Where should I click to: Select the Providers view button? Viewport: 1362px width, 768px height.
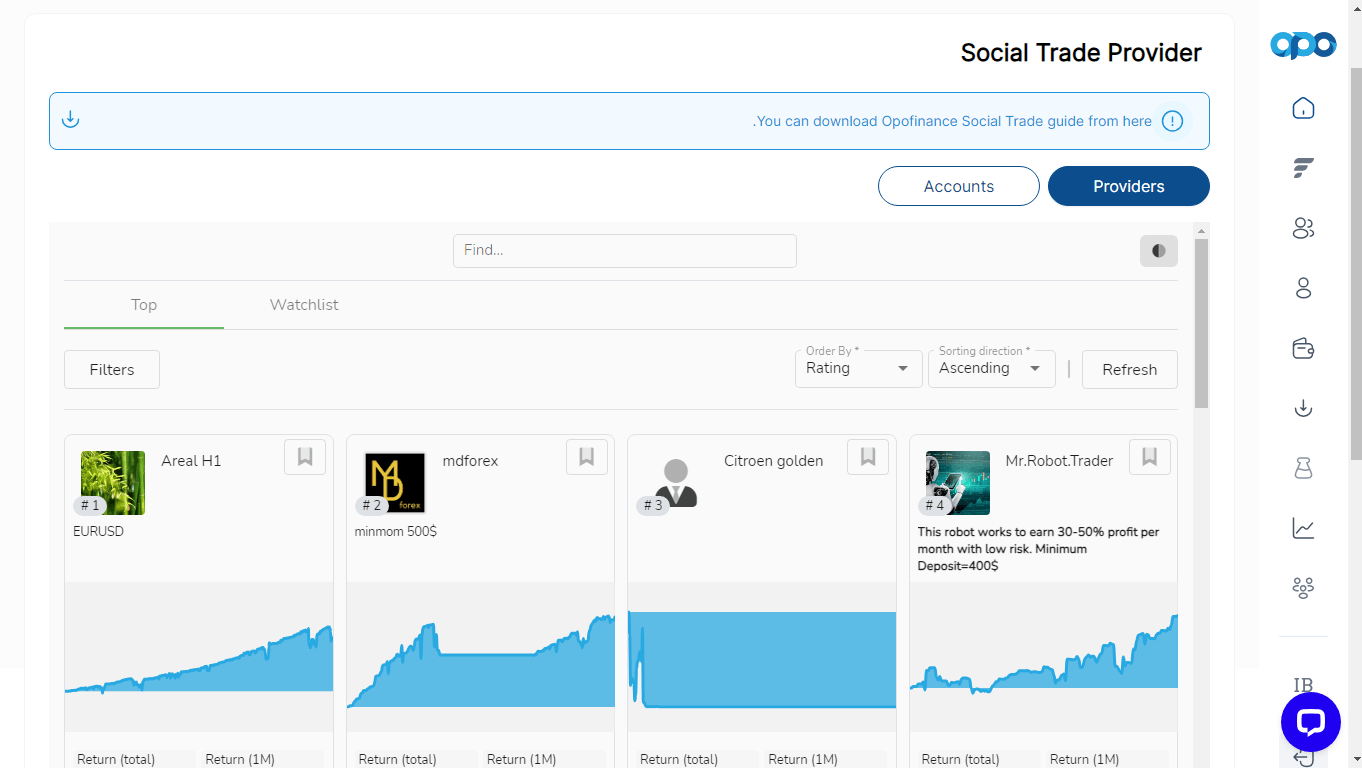1129,186
